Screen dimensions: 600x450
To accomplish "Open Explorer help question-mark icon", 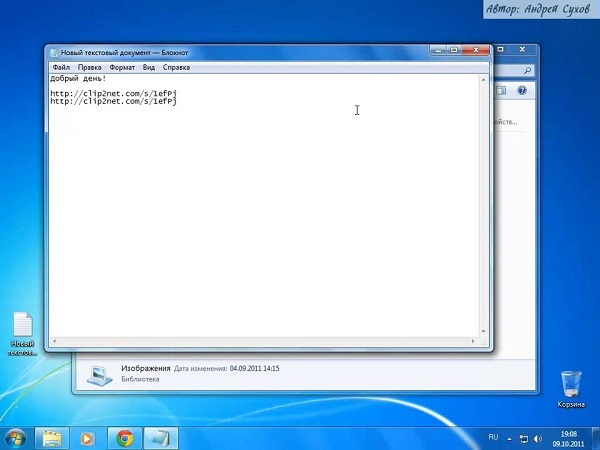I will click(522, 90).
